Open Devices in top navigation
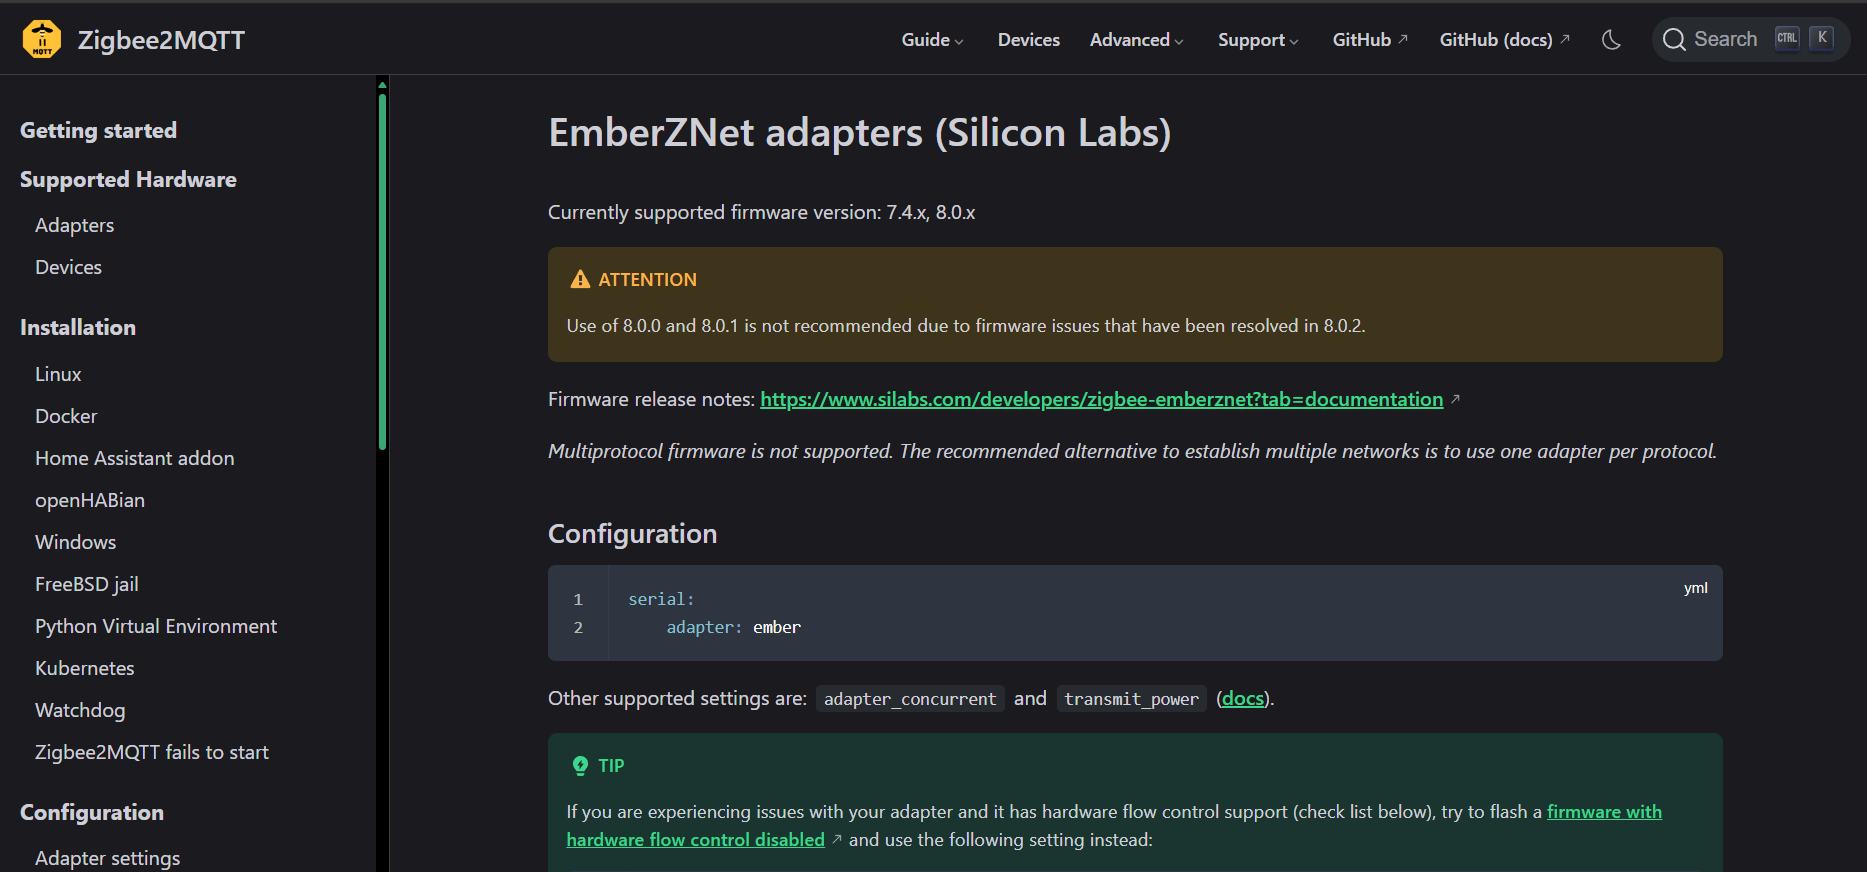 pos(1028,40)
